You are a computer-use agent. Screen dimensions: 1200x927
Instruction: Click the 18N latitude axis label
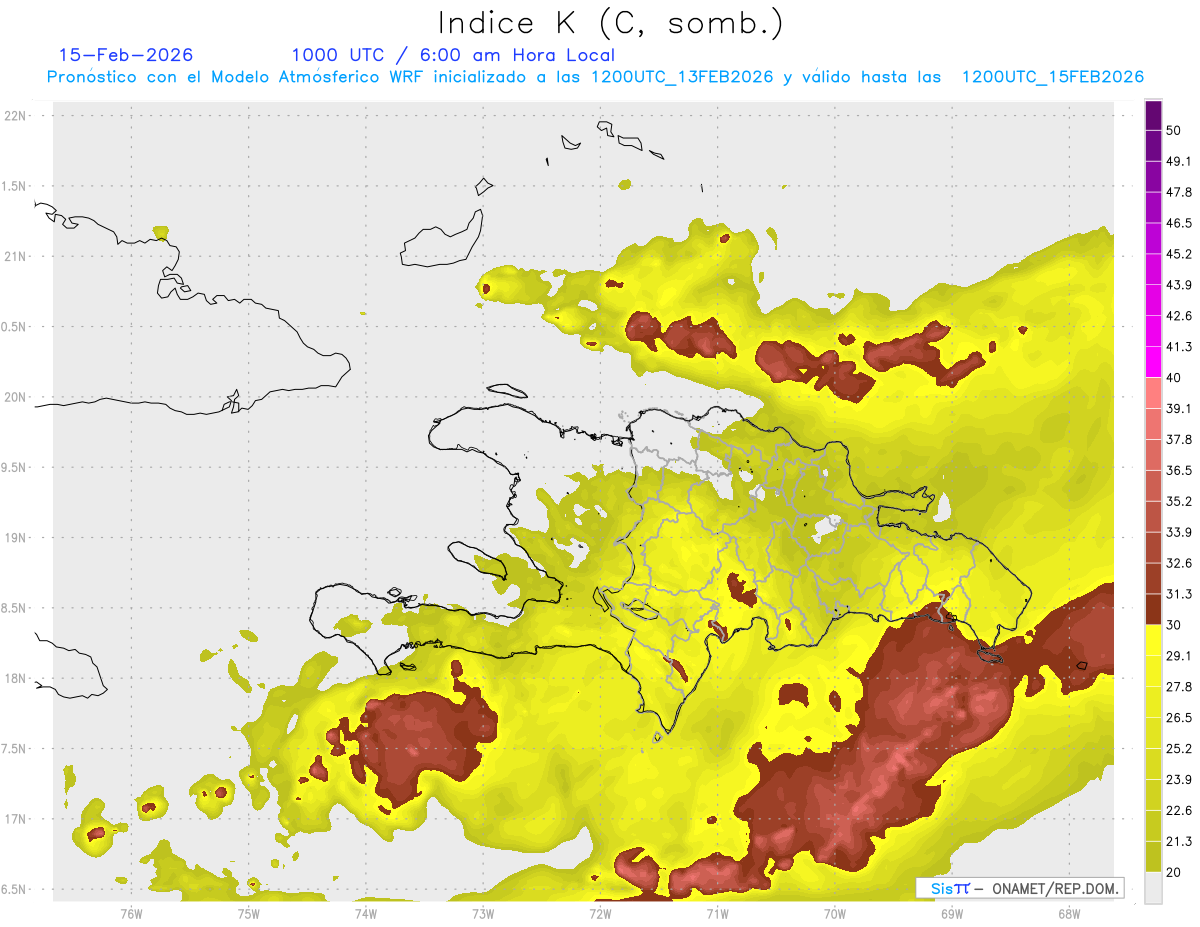click(x=16, y=678)
